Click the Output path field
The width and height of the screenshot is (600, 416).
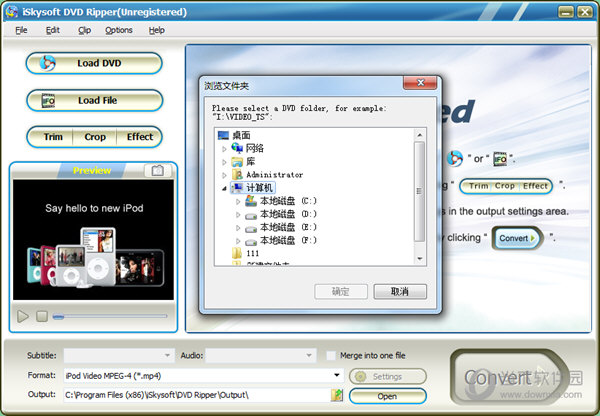point(197,395)
